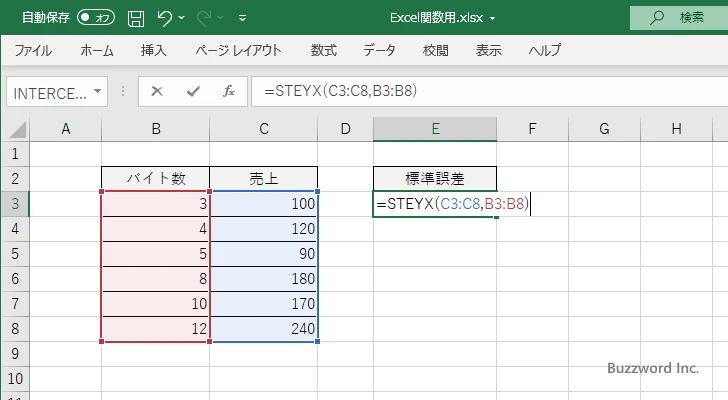Screen dimensions: 728x400
Task: Click the Name Box showing INTERCE...
Action: tap(49, 92)
